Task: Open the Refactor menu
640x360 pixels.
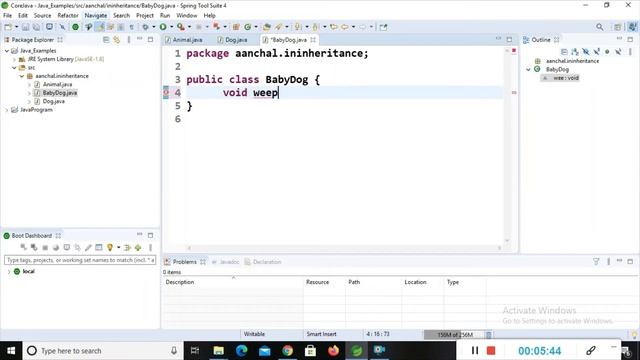Action: click(68, 16)
